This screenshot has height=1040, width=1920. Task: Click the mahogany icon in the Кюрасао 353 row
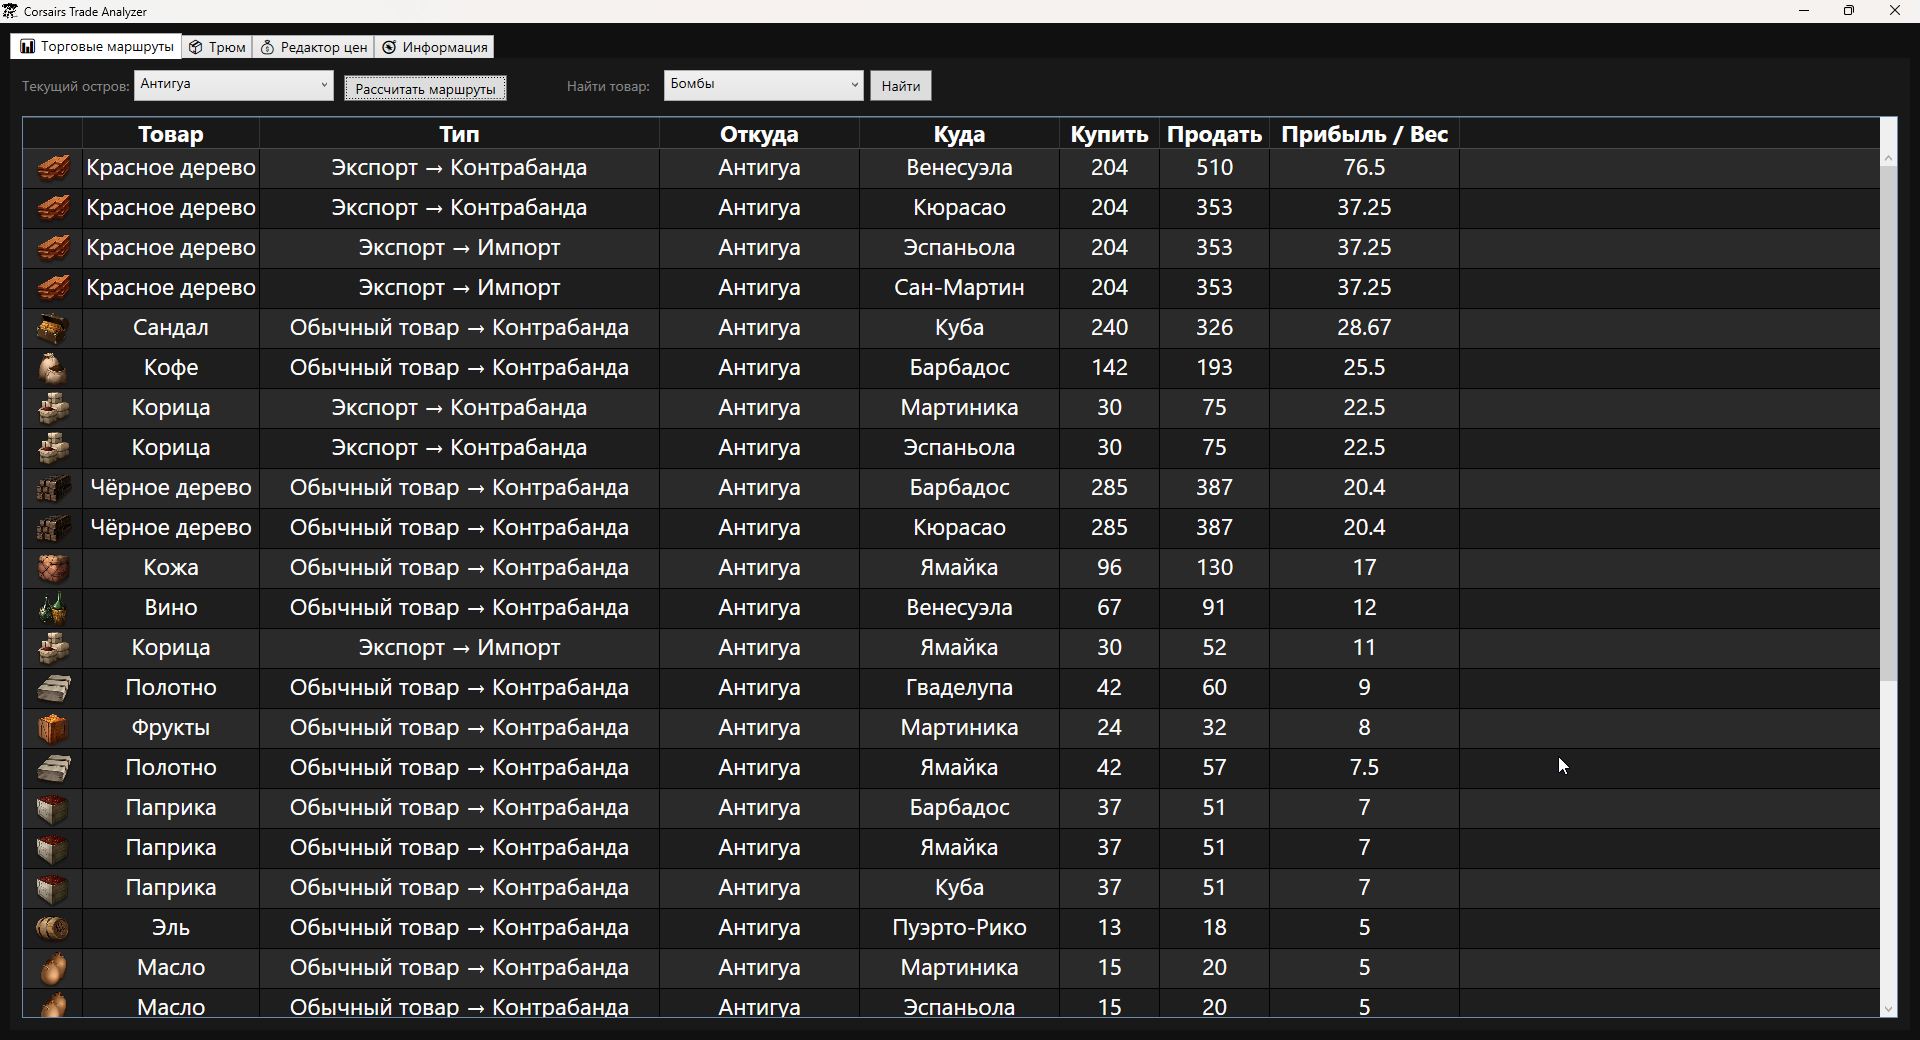point(53,208)
